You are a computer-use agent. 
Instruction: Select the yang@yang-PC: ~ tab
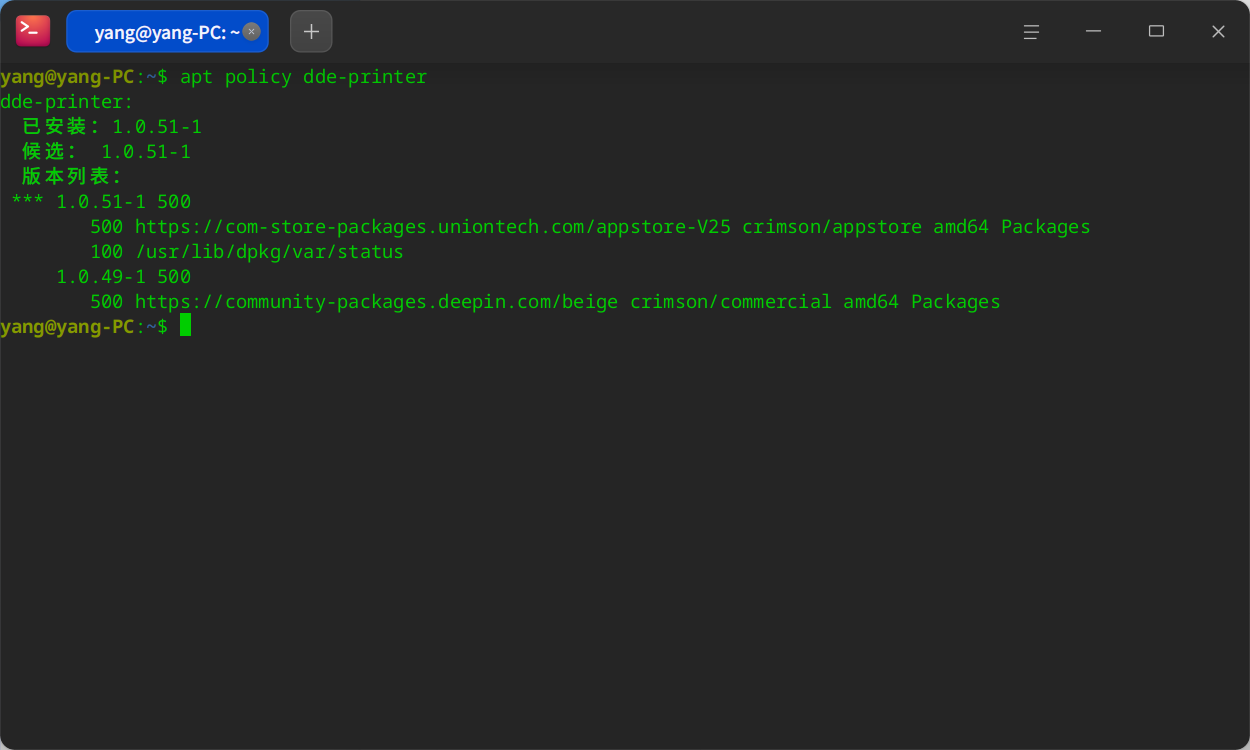coord(167,31)
